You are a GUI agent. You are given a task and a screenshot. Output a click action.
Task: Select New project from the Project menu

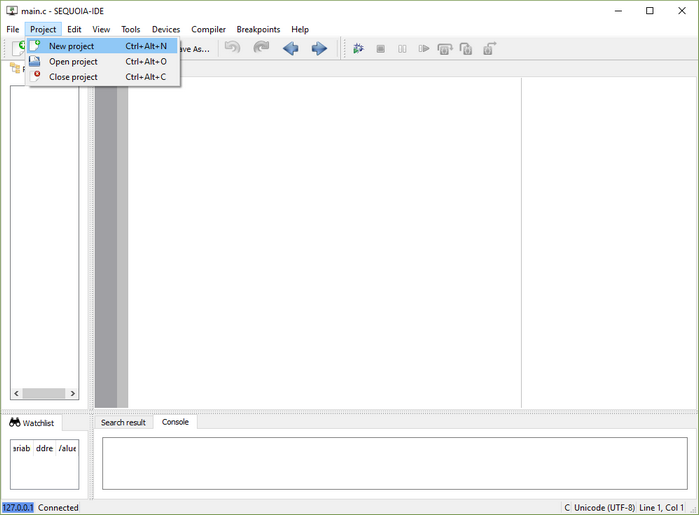(103, 46)
